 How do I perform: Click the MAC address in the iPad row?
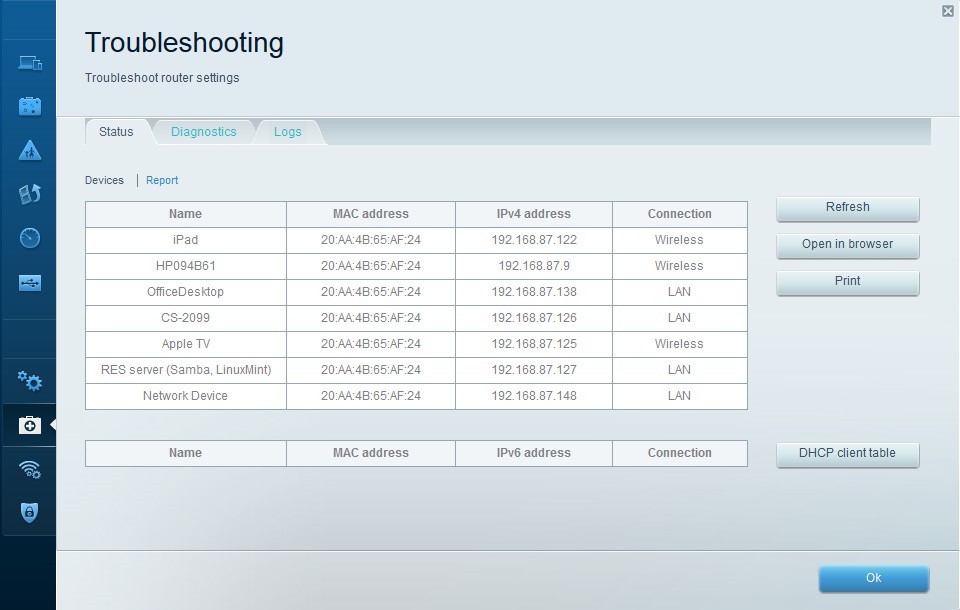tap(371, 240)
